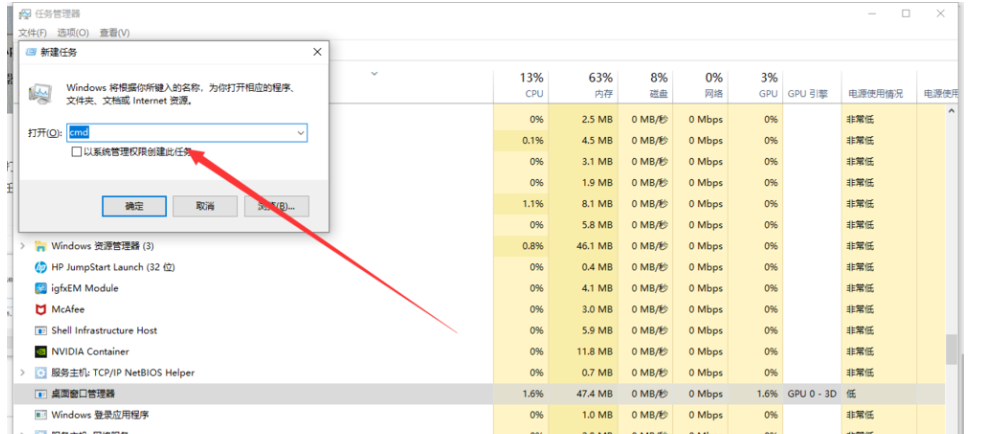
Task: Click the Windows 资源管理器 folder icon
Action: coord(41,246)
